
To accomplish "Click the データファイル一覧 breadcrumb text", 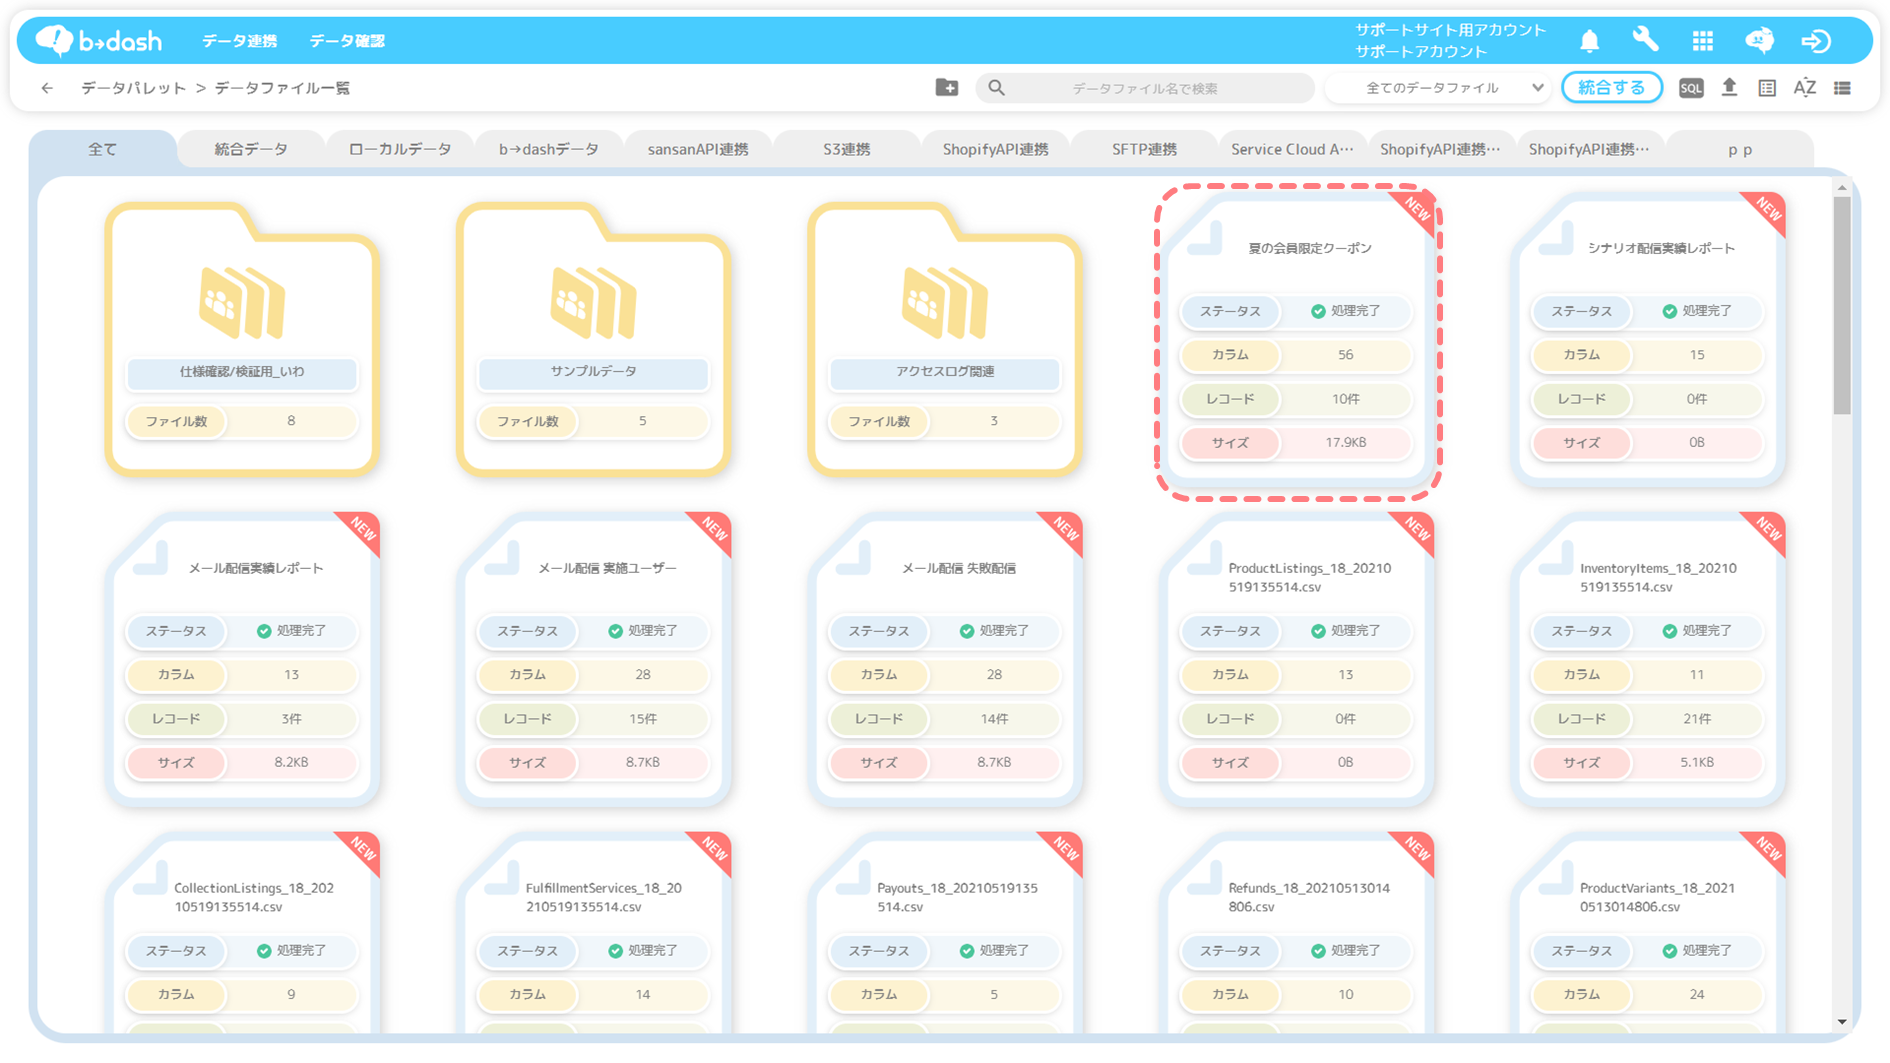I will point(282,88).
